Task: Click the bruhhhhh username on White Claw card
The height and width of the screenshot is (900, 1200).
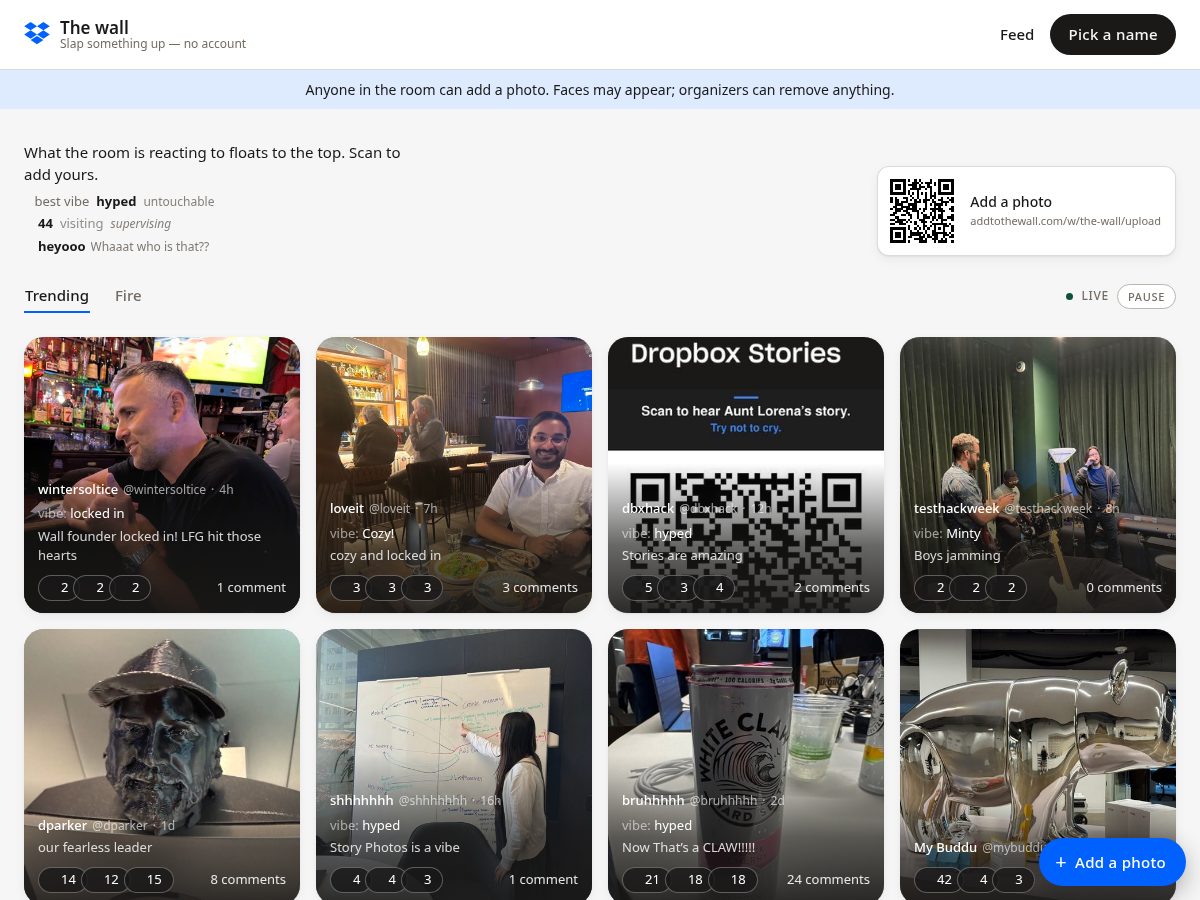Action: pos(653,800)
